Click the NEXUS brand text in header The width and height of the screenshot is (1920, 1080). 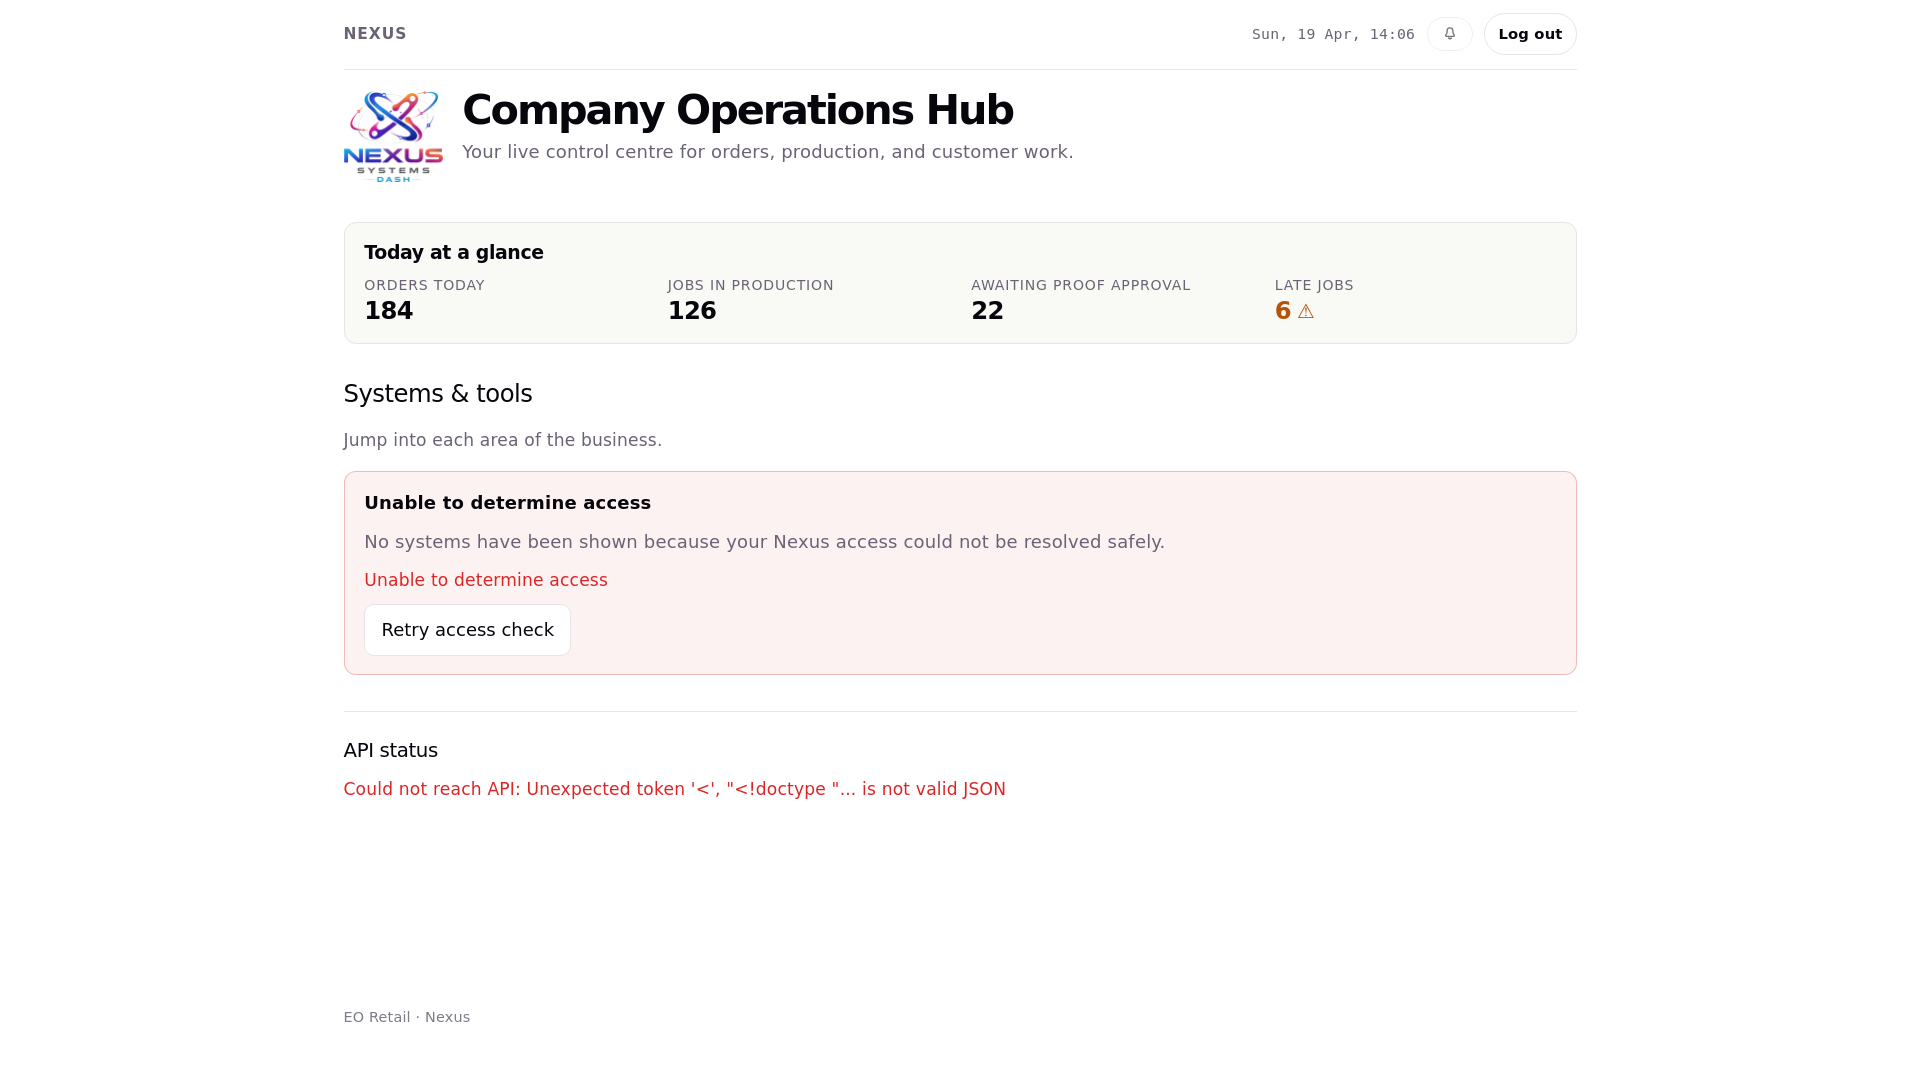(x=375, y=34)
